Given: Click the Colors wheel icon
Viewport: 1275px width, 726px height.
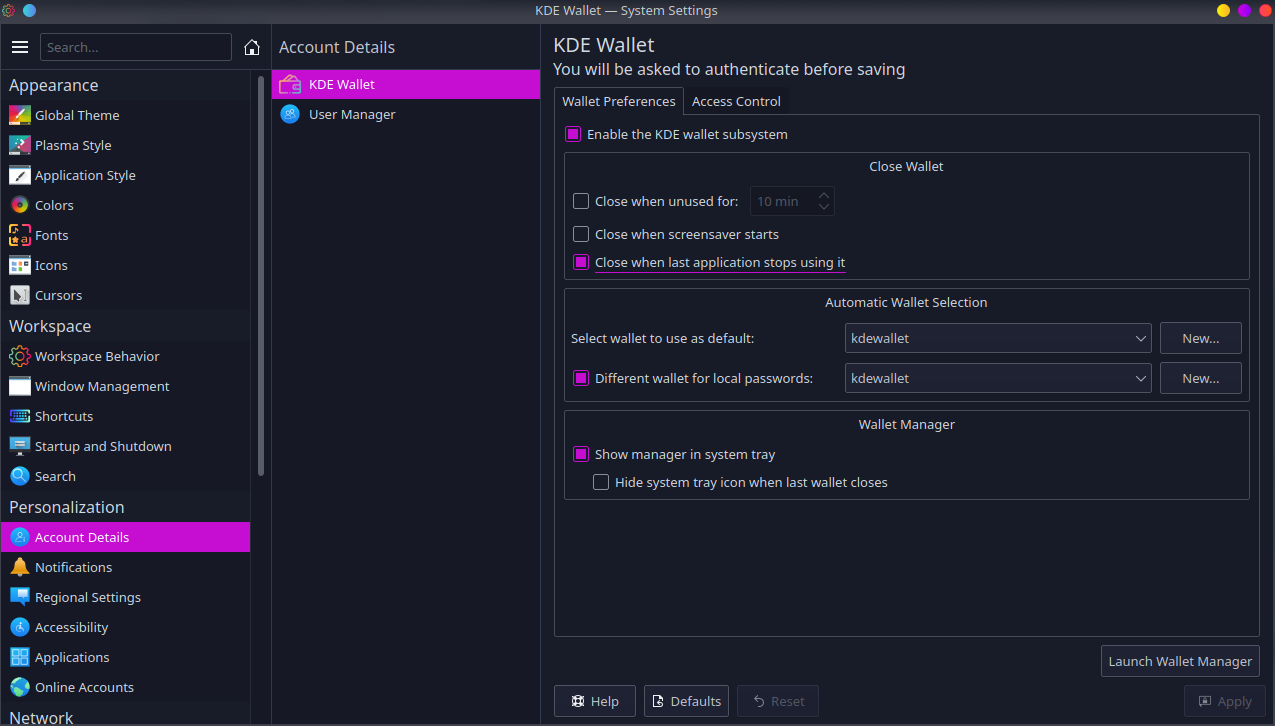Looking at the screenshot, I should (x=20, y=205).
